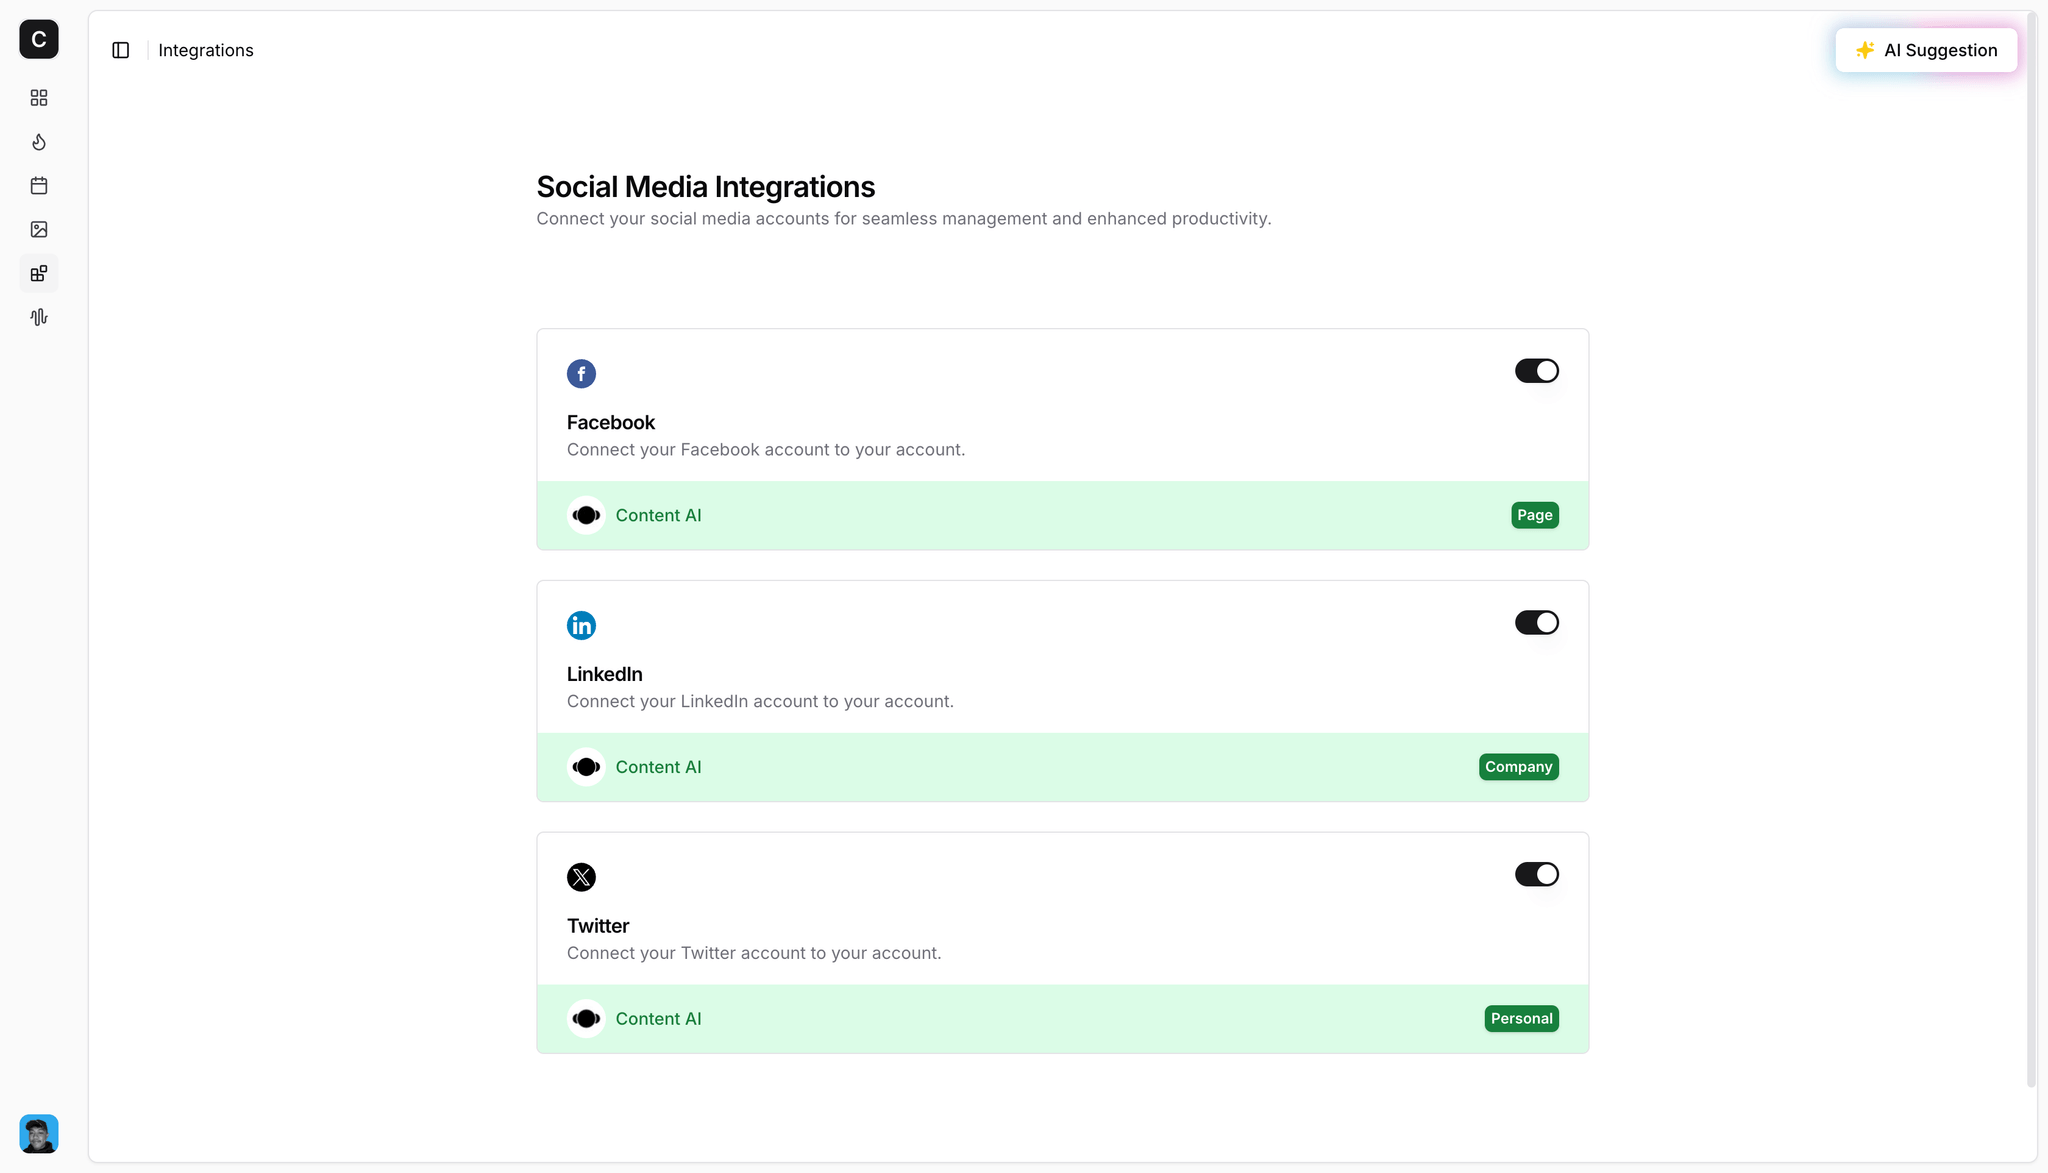2048x1173 pixels.
Task: Open Content AI under Facebook
Action: (x=658, y=515)
